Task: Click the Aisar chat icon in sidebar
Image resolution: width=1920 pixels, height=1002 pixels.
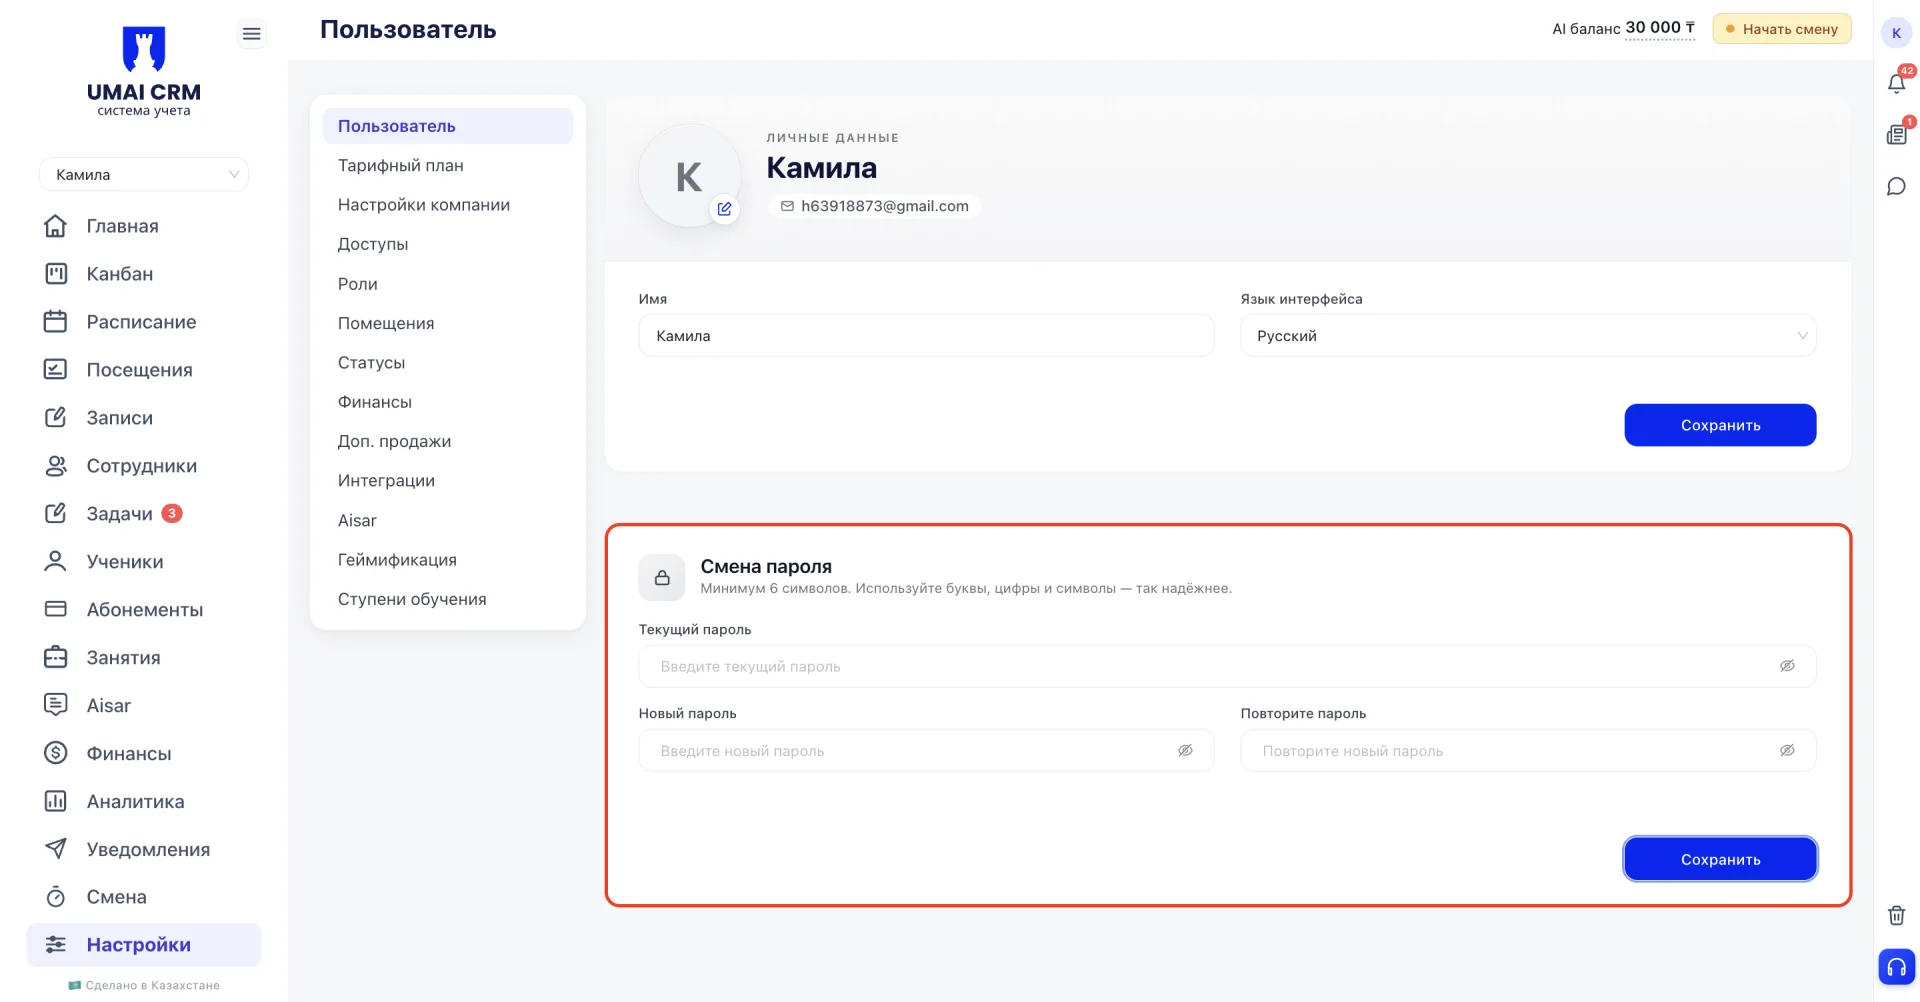Action: coord(56,706)
